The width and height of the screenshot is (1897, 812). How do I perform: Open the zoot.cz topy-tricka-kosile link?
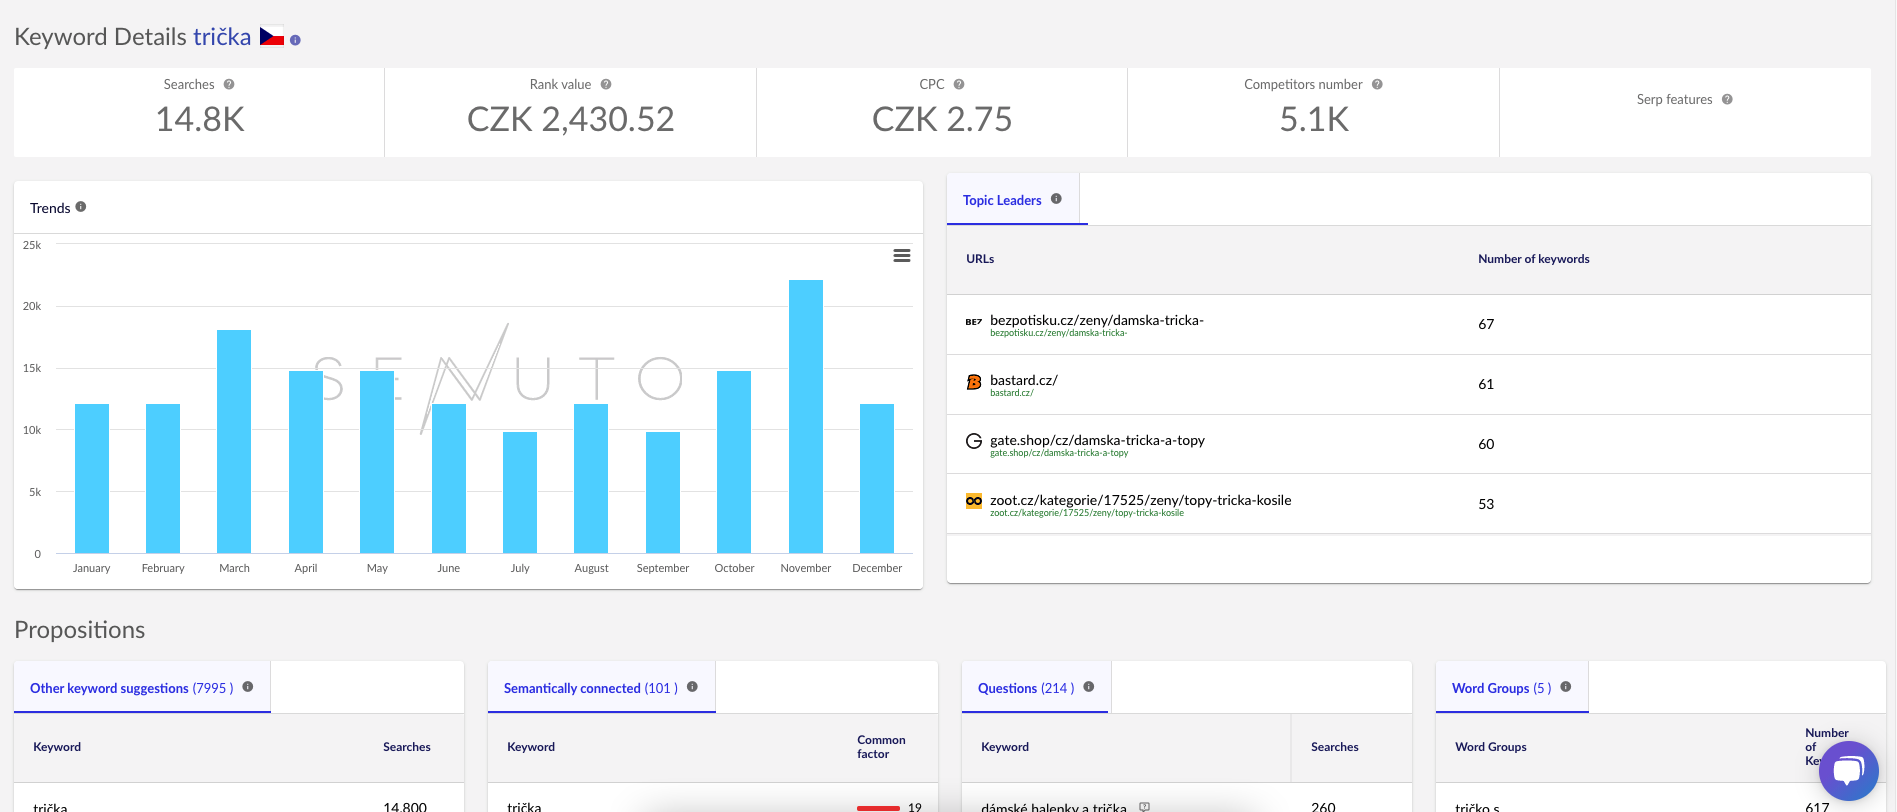(x=1141, y=500)
